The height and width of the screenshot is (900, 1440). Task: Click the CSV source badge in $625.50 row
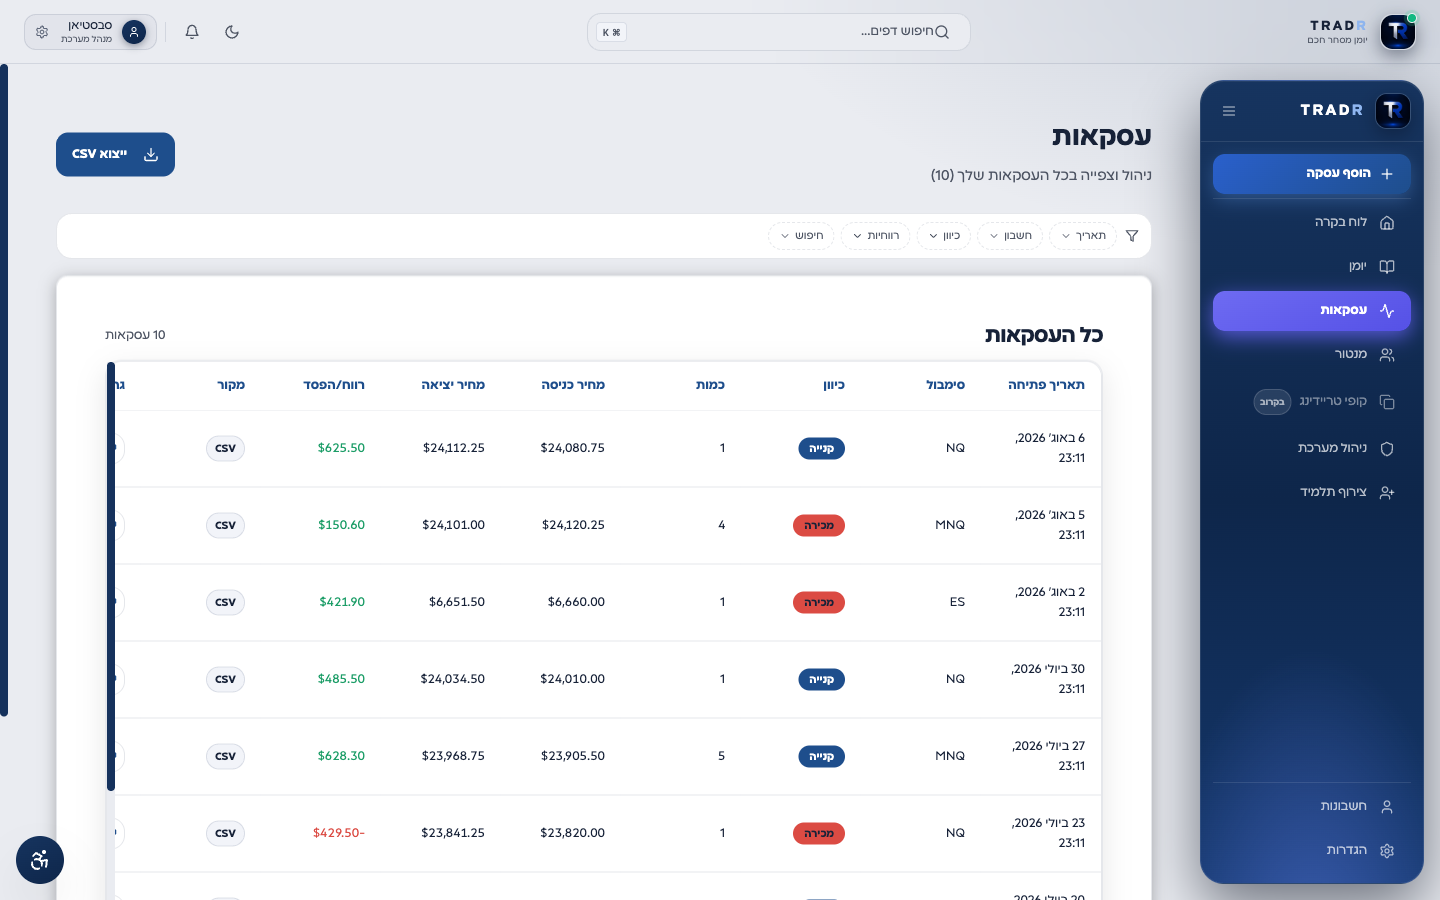[226, 449]
